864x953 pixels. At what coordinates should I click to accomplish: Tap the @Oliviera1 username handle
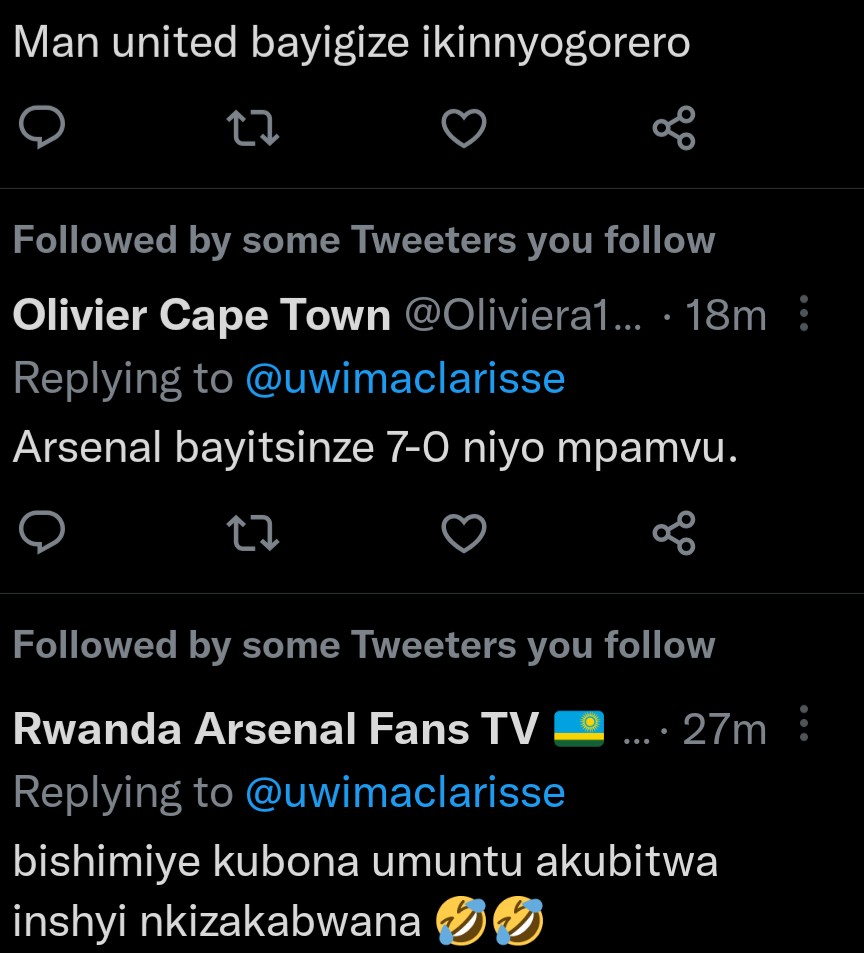[527, 316]
